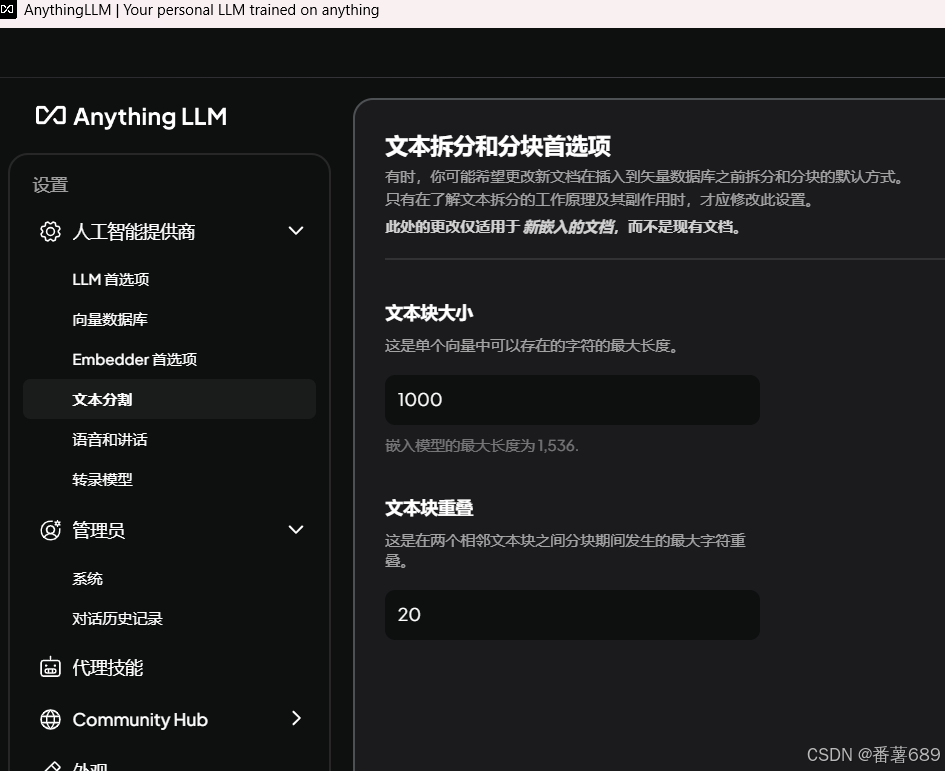Click the AI providers gear icon
945x771 pixels.
[51, 231]
